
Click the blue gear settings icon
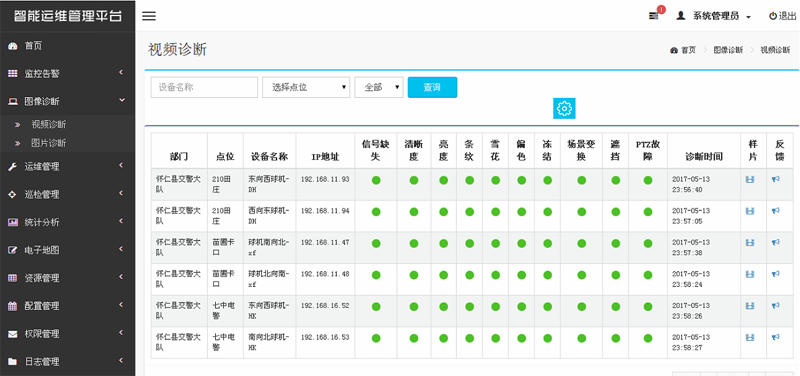pos(564,108)
